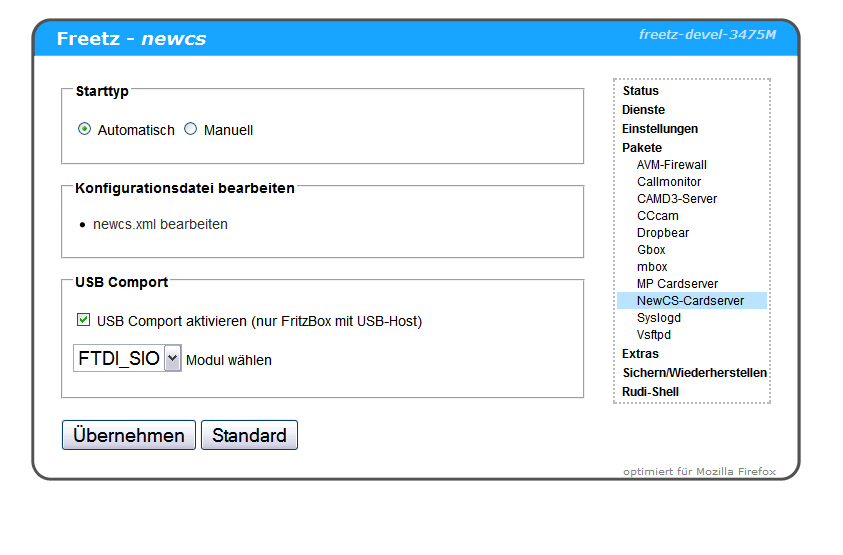Viewport: 843px width, 555px height.
Task: Select the Automatisch start type radio button
Action: click(84, 129)
